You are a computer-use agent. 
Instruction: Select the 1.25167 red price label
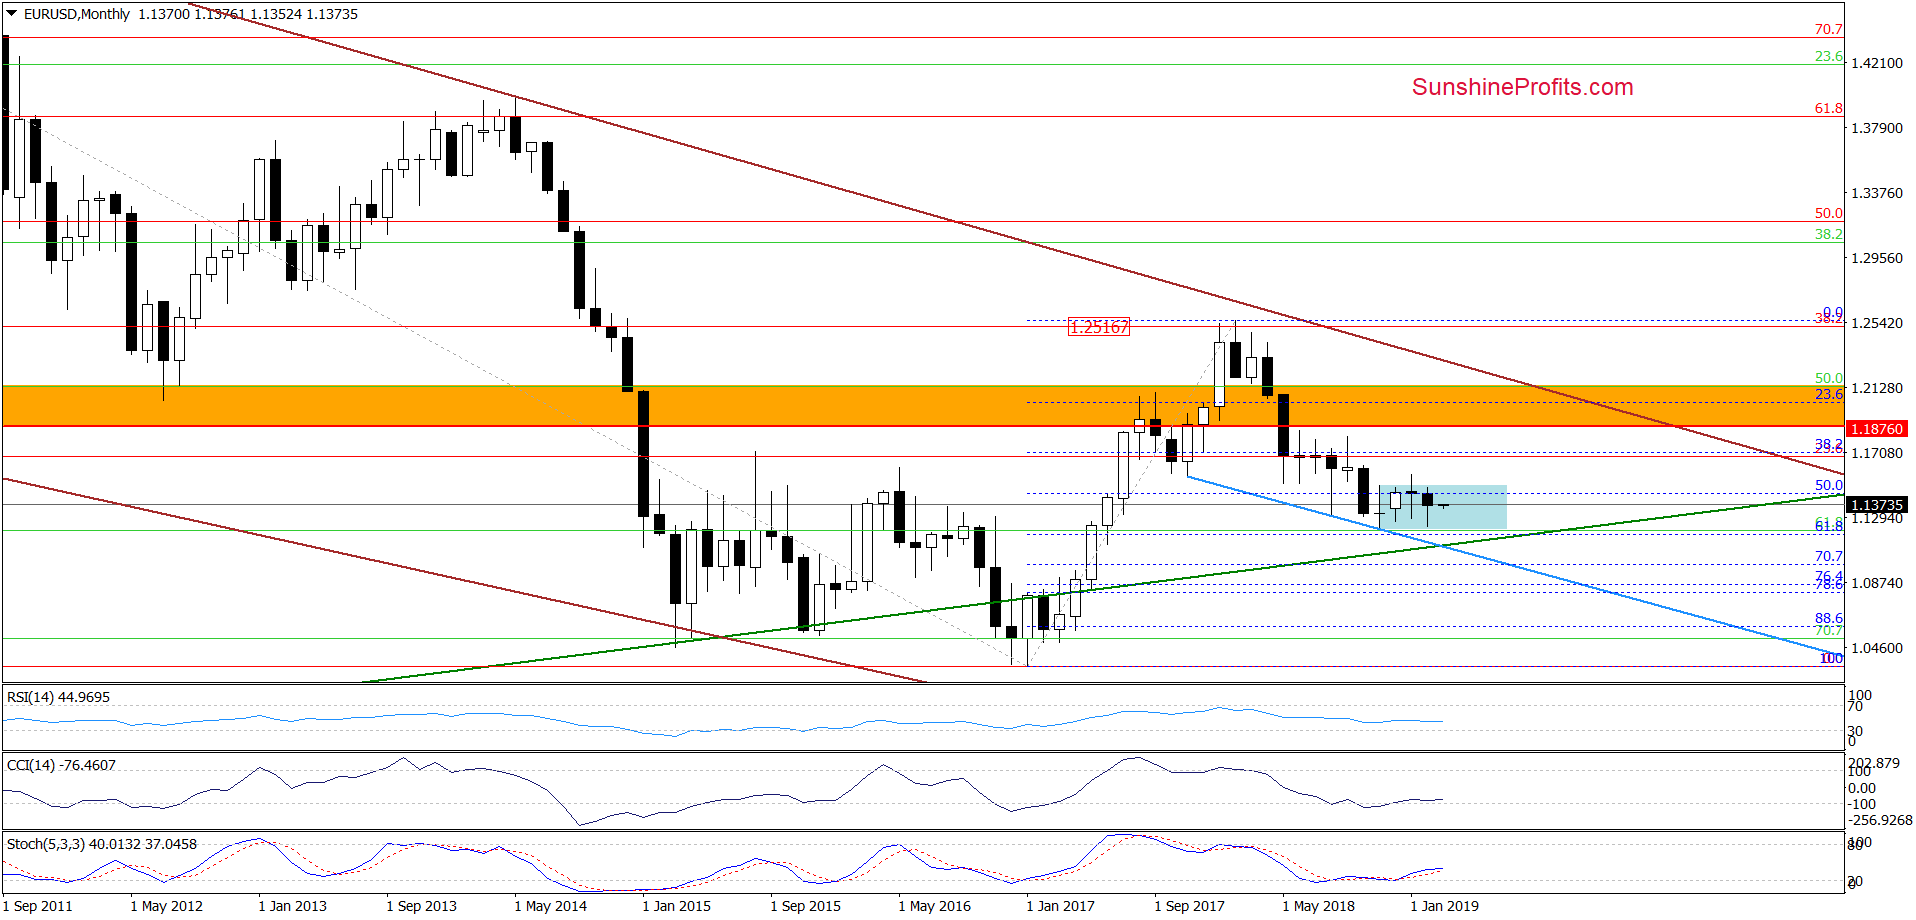coord(1099,327)
